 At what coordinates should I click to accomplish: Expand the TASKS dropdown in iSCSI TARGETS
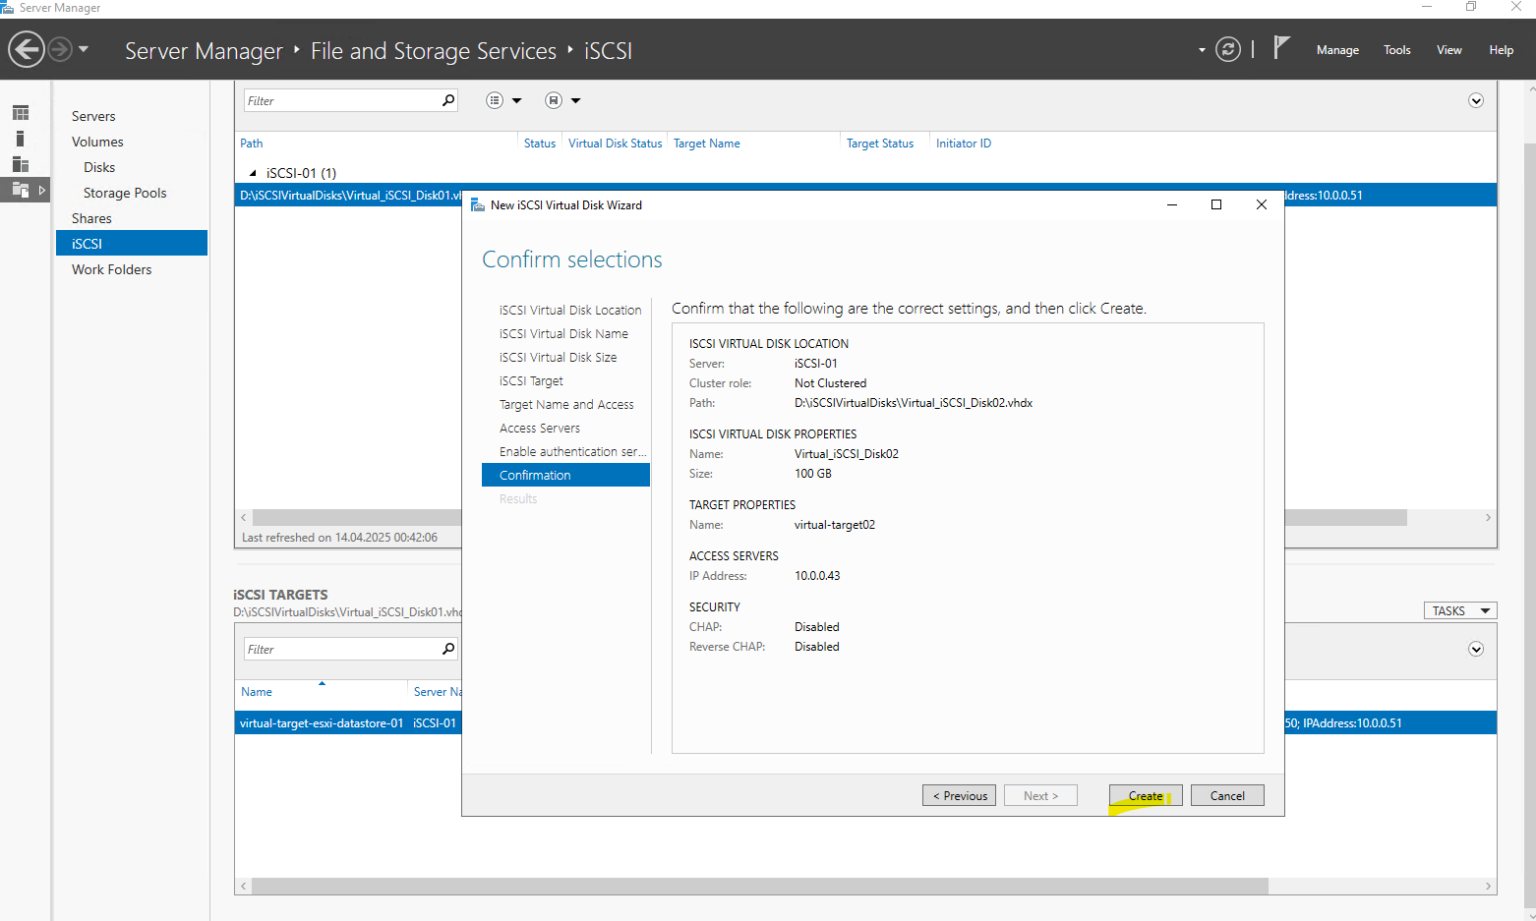1459,610
